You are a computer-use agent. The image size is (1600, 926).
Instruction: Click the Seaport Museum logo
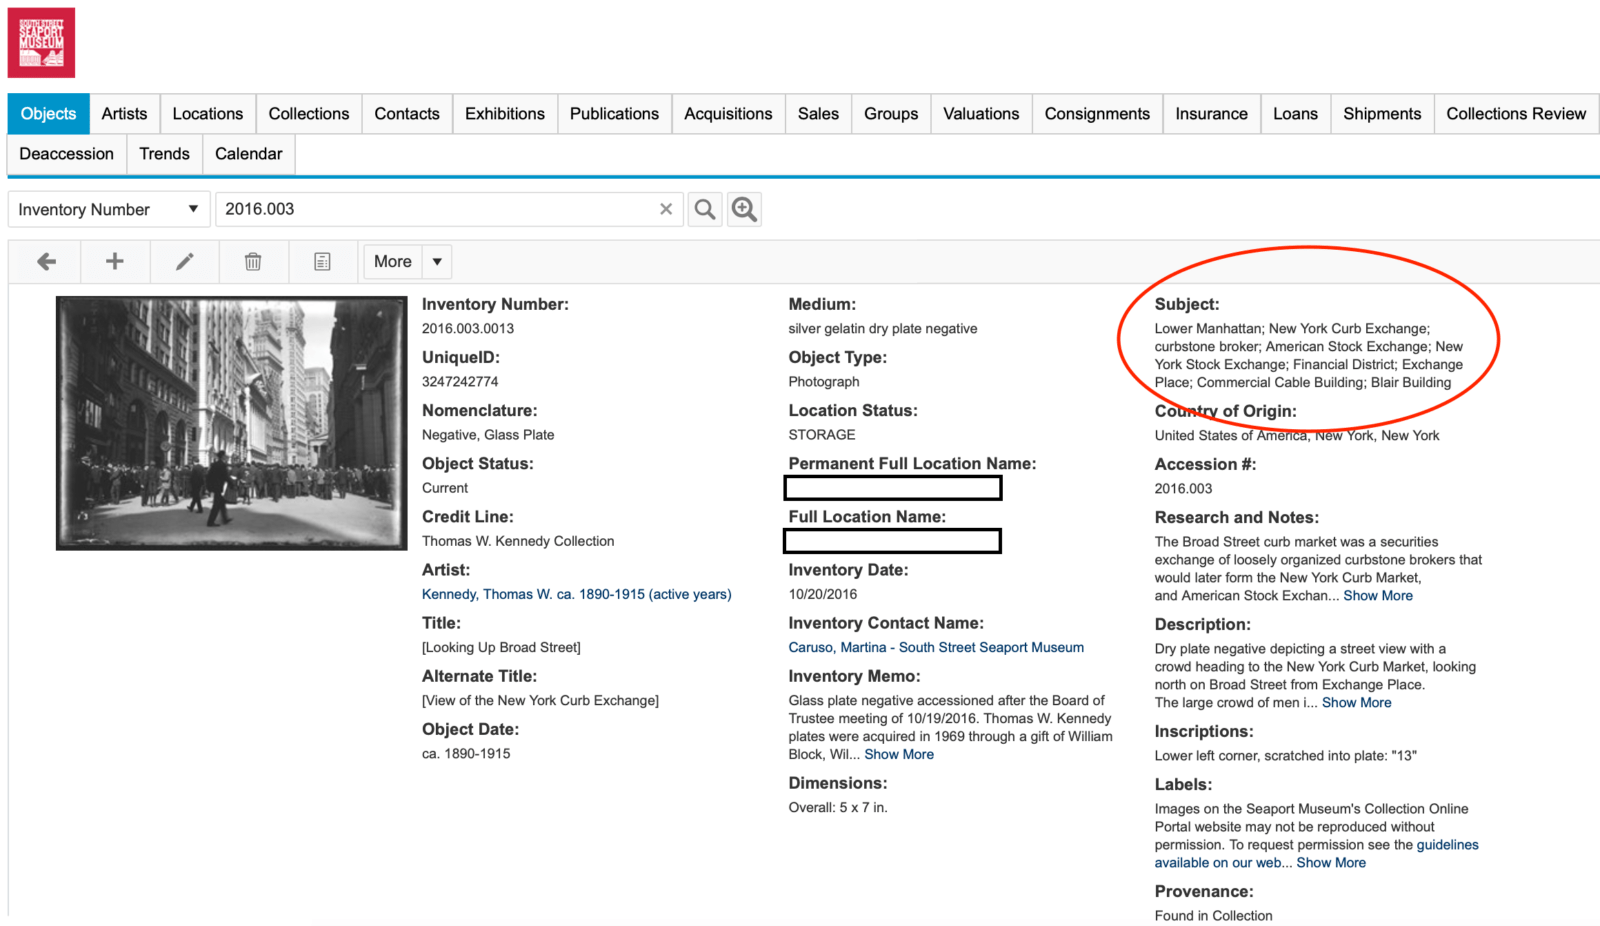point(43,42)
